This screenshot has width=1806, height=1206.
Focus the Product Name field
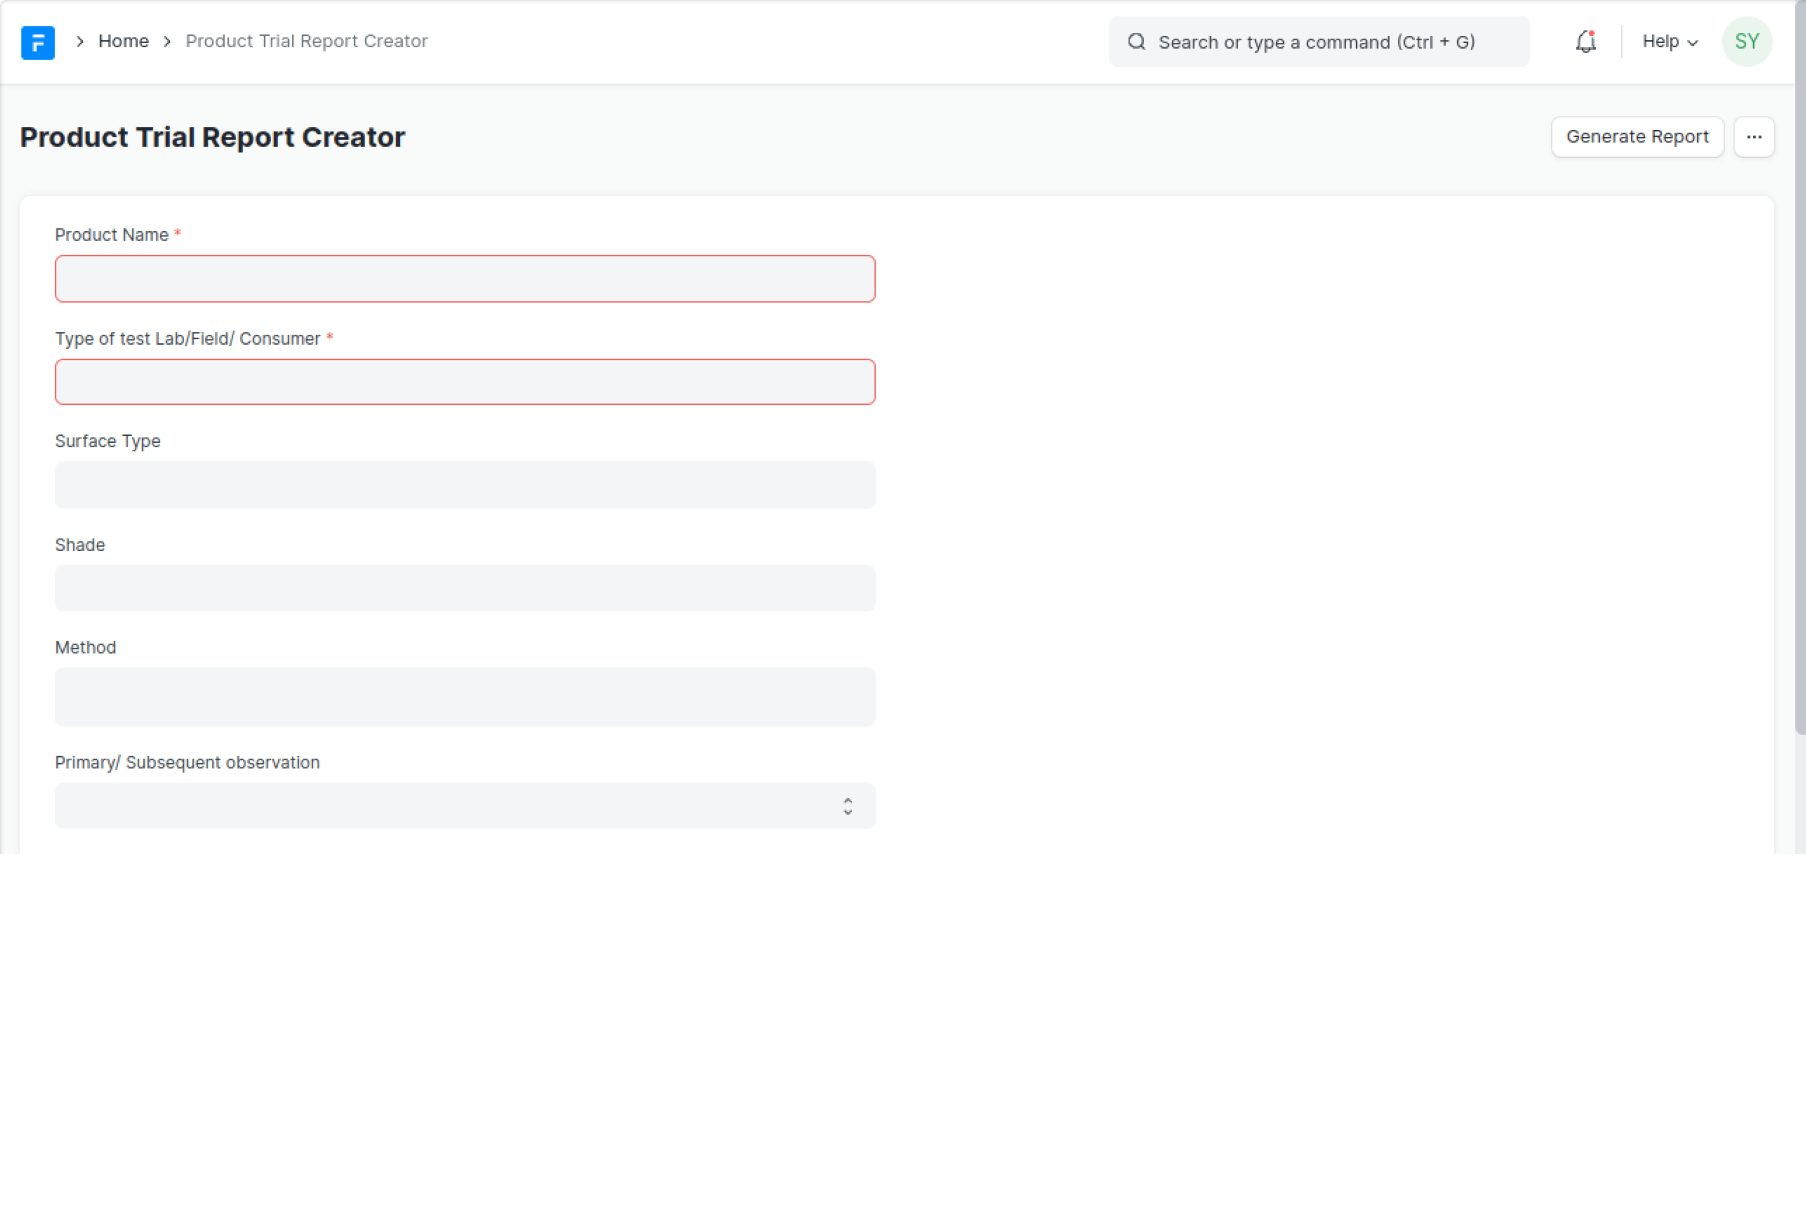point(465,279)
